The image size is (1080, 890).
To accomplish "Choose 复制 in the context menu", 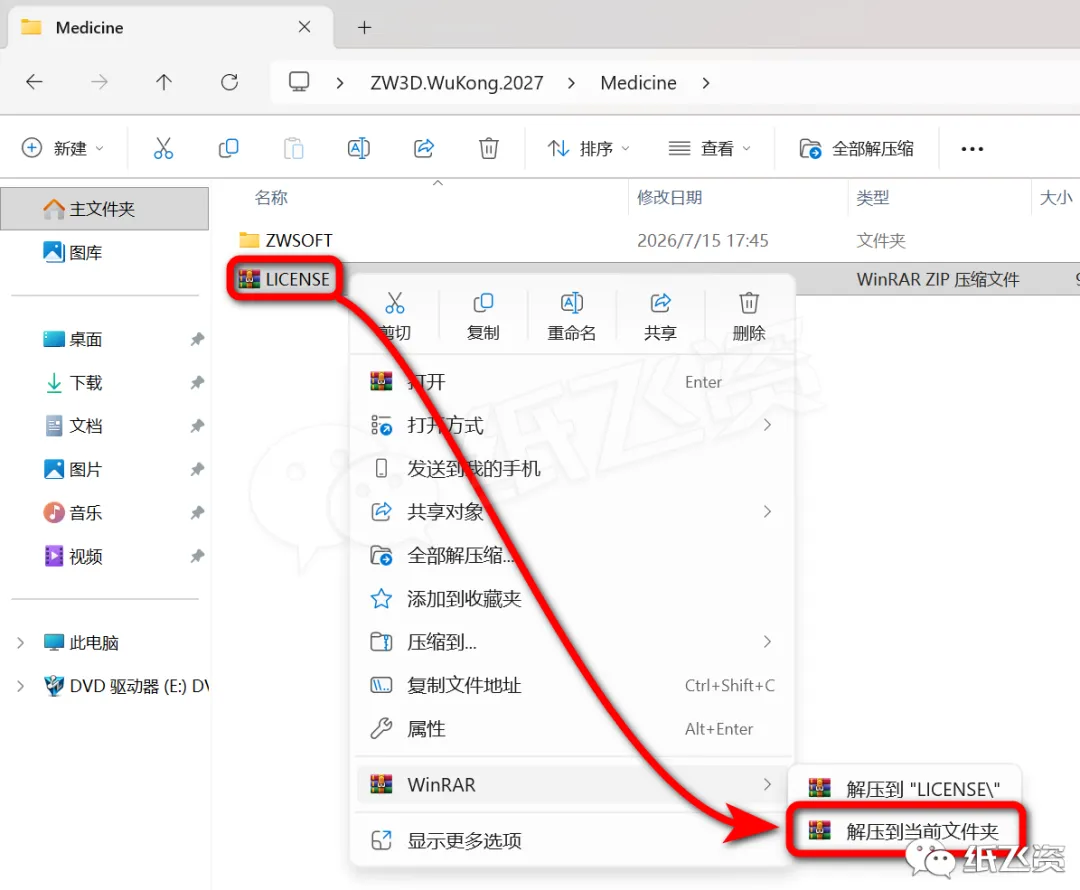I will (483, 317).
